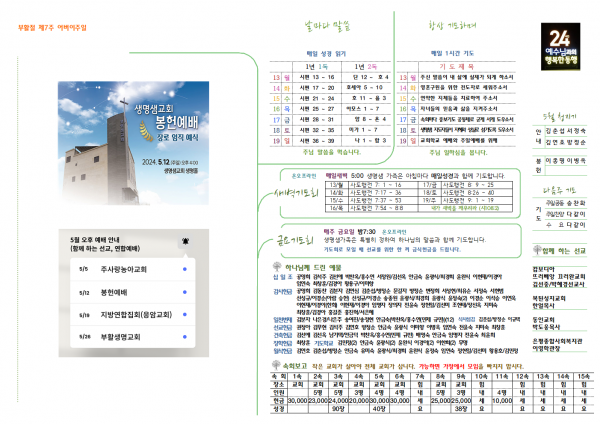The width and height of the screenshot is (600, 424).
Task: Click the '시편 13 - 16' reading cell
Action: coord(317,77)
